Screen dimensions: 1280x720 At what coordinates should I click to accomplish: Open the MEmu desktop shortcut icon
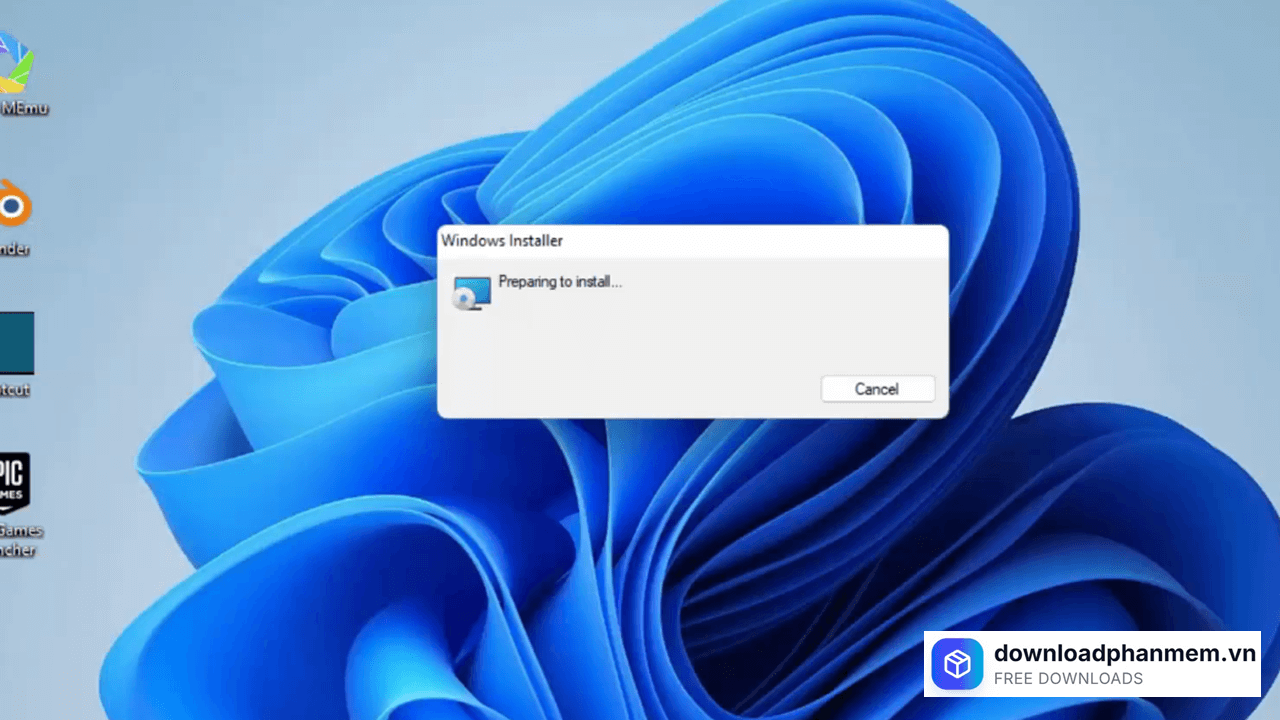click(16, 60)
